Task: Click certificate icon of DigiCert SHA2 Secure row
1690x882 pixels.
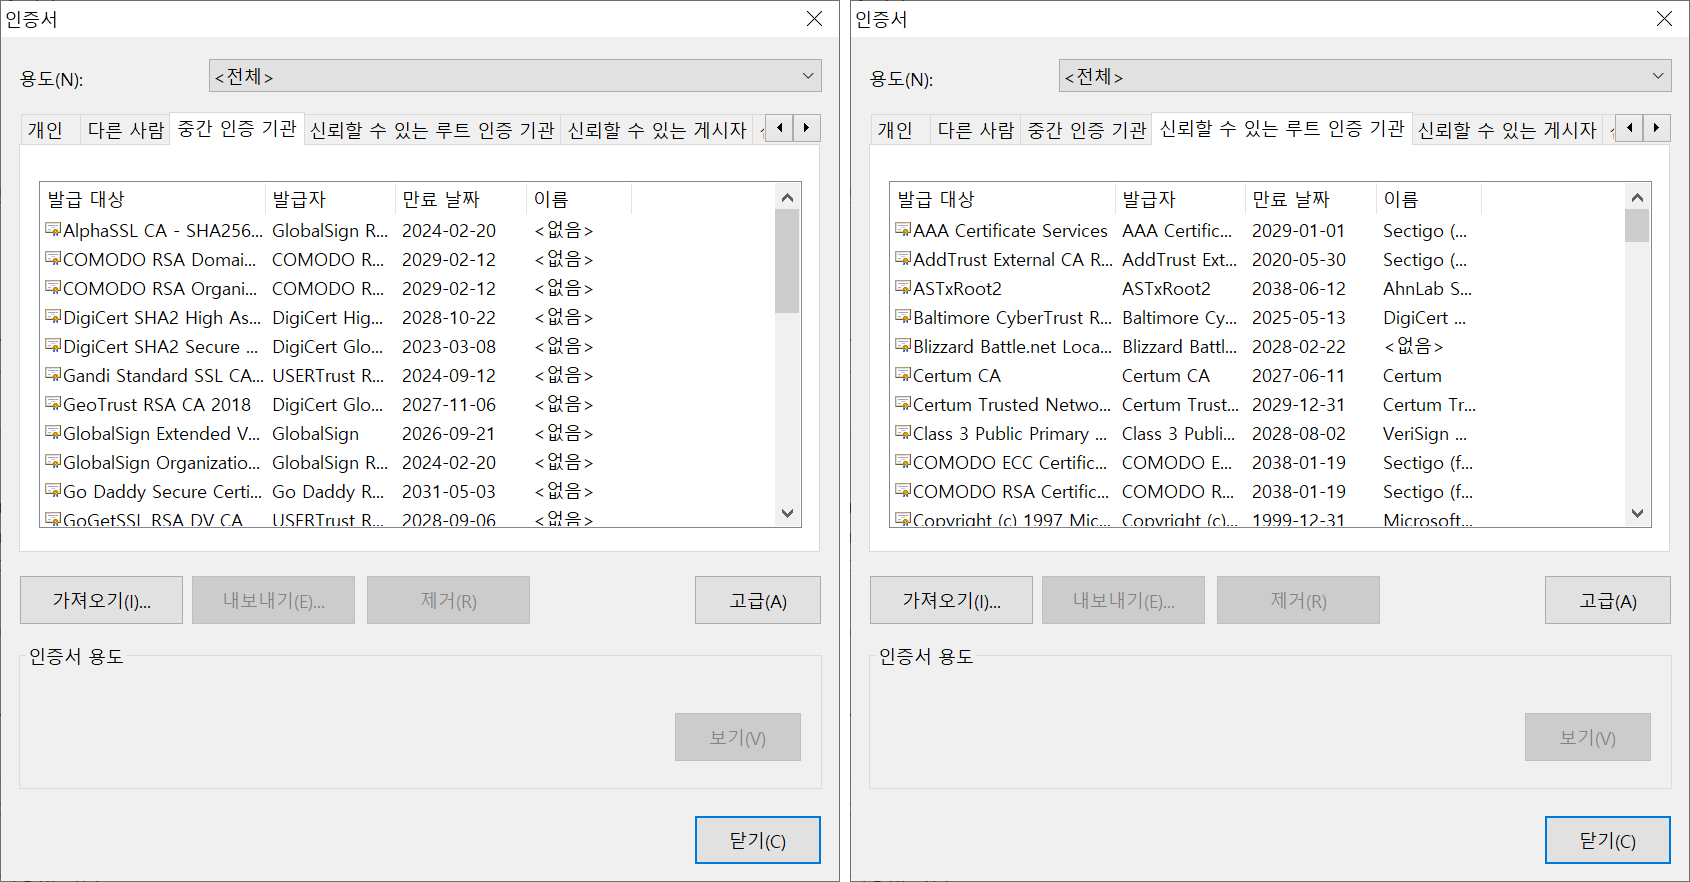Action: [x=53, y=346]
